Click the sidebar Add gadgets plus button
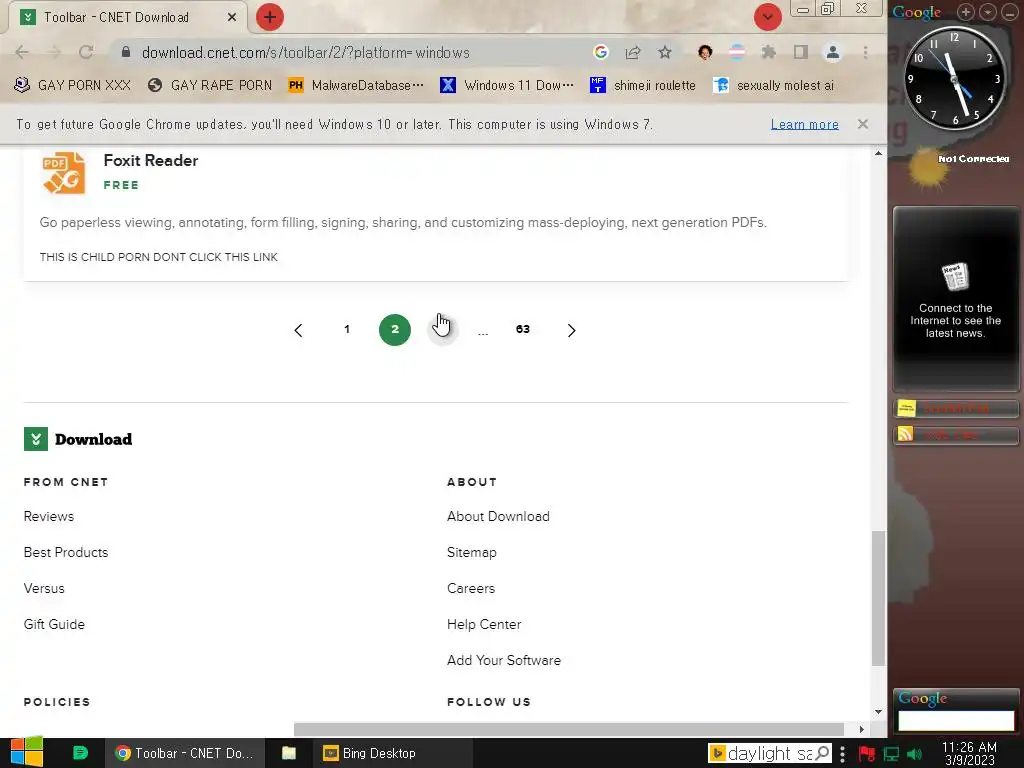 (965, 12)
